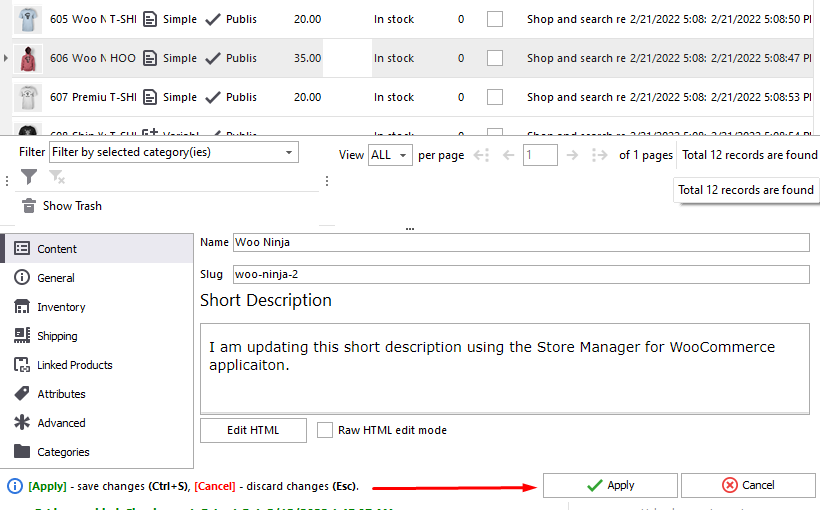Click published checkmark icon in row 605
Viewport: 820px width, 510px height.
click(x=213, y=19)
